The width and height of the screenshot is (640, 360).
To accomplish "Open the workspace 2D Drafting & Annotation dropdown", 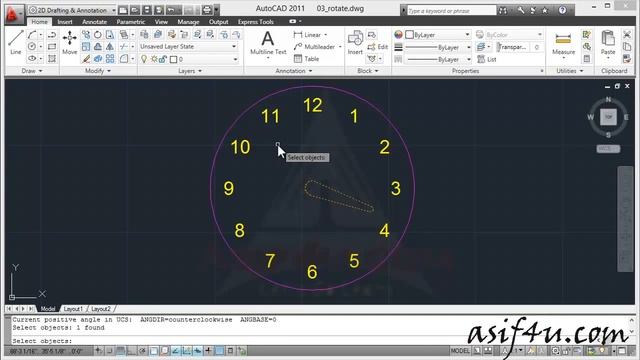I will [72, 10].
